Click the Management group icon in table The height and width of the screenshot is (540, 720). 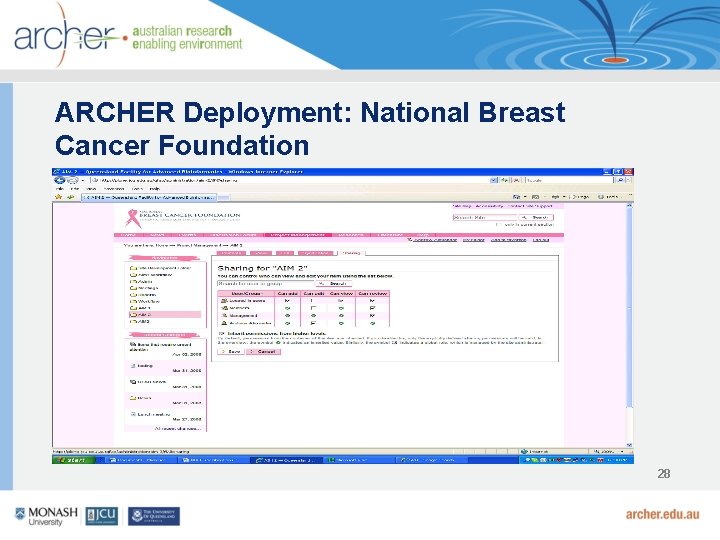tap(225, 316)
